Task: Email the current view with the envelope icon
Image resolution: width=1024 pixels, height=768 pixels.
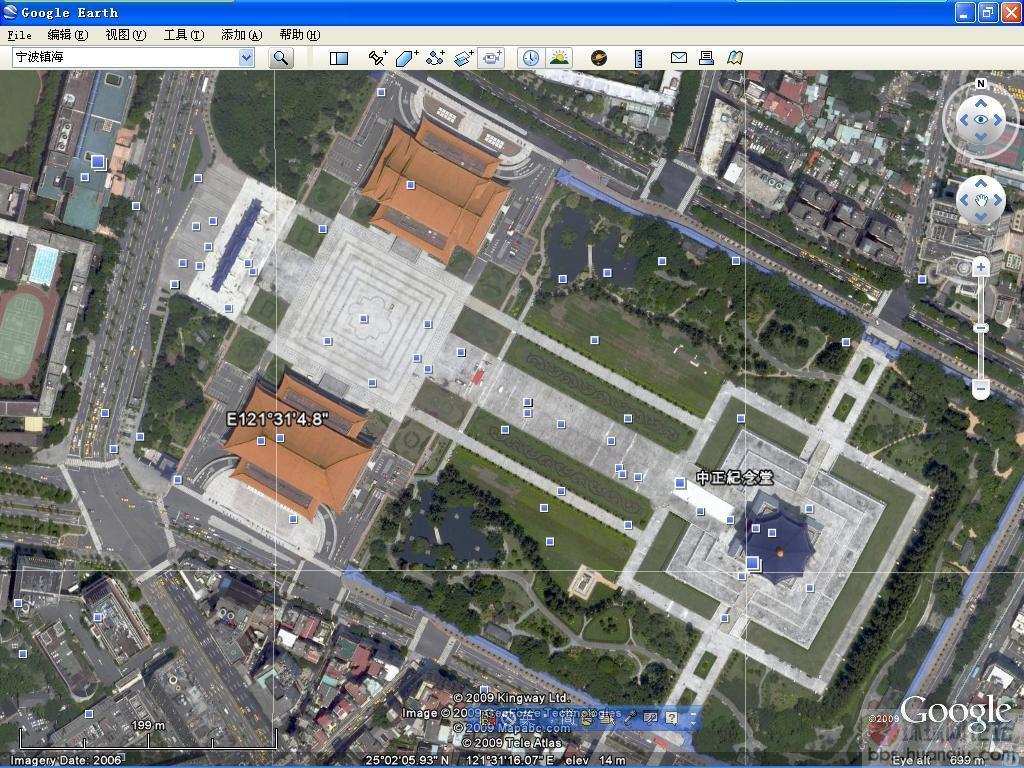Action: (x=679, y=58)
